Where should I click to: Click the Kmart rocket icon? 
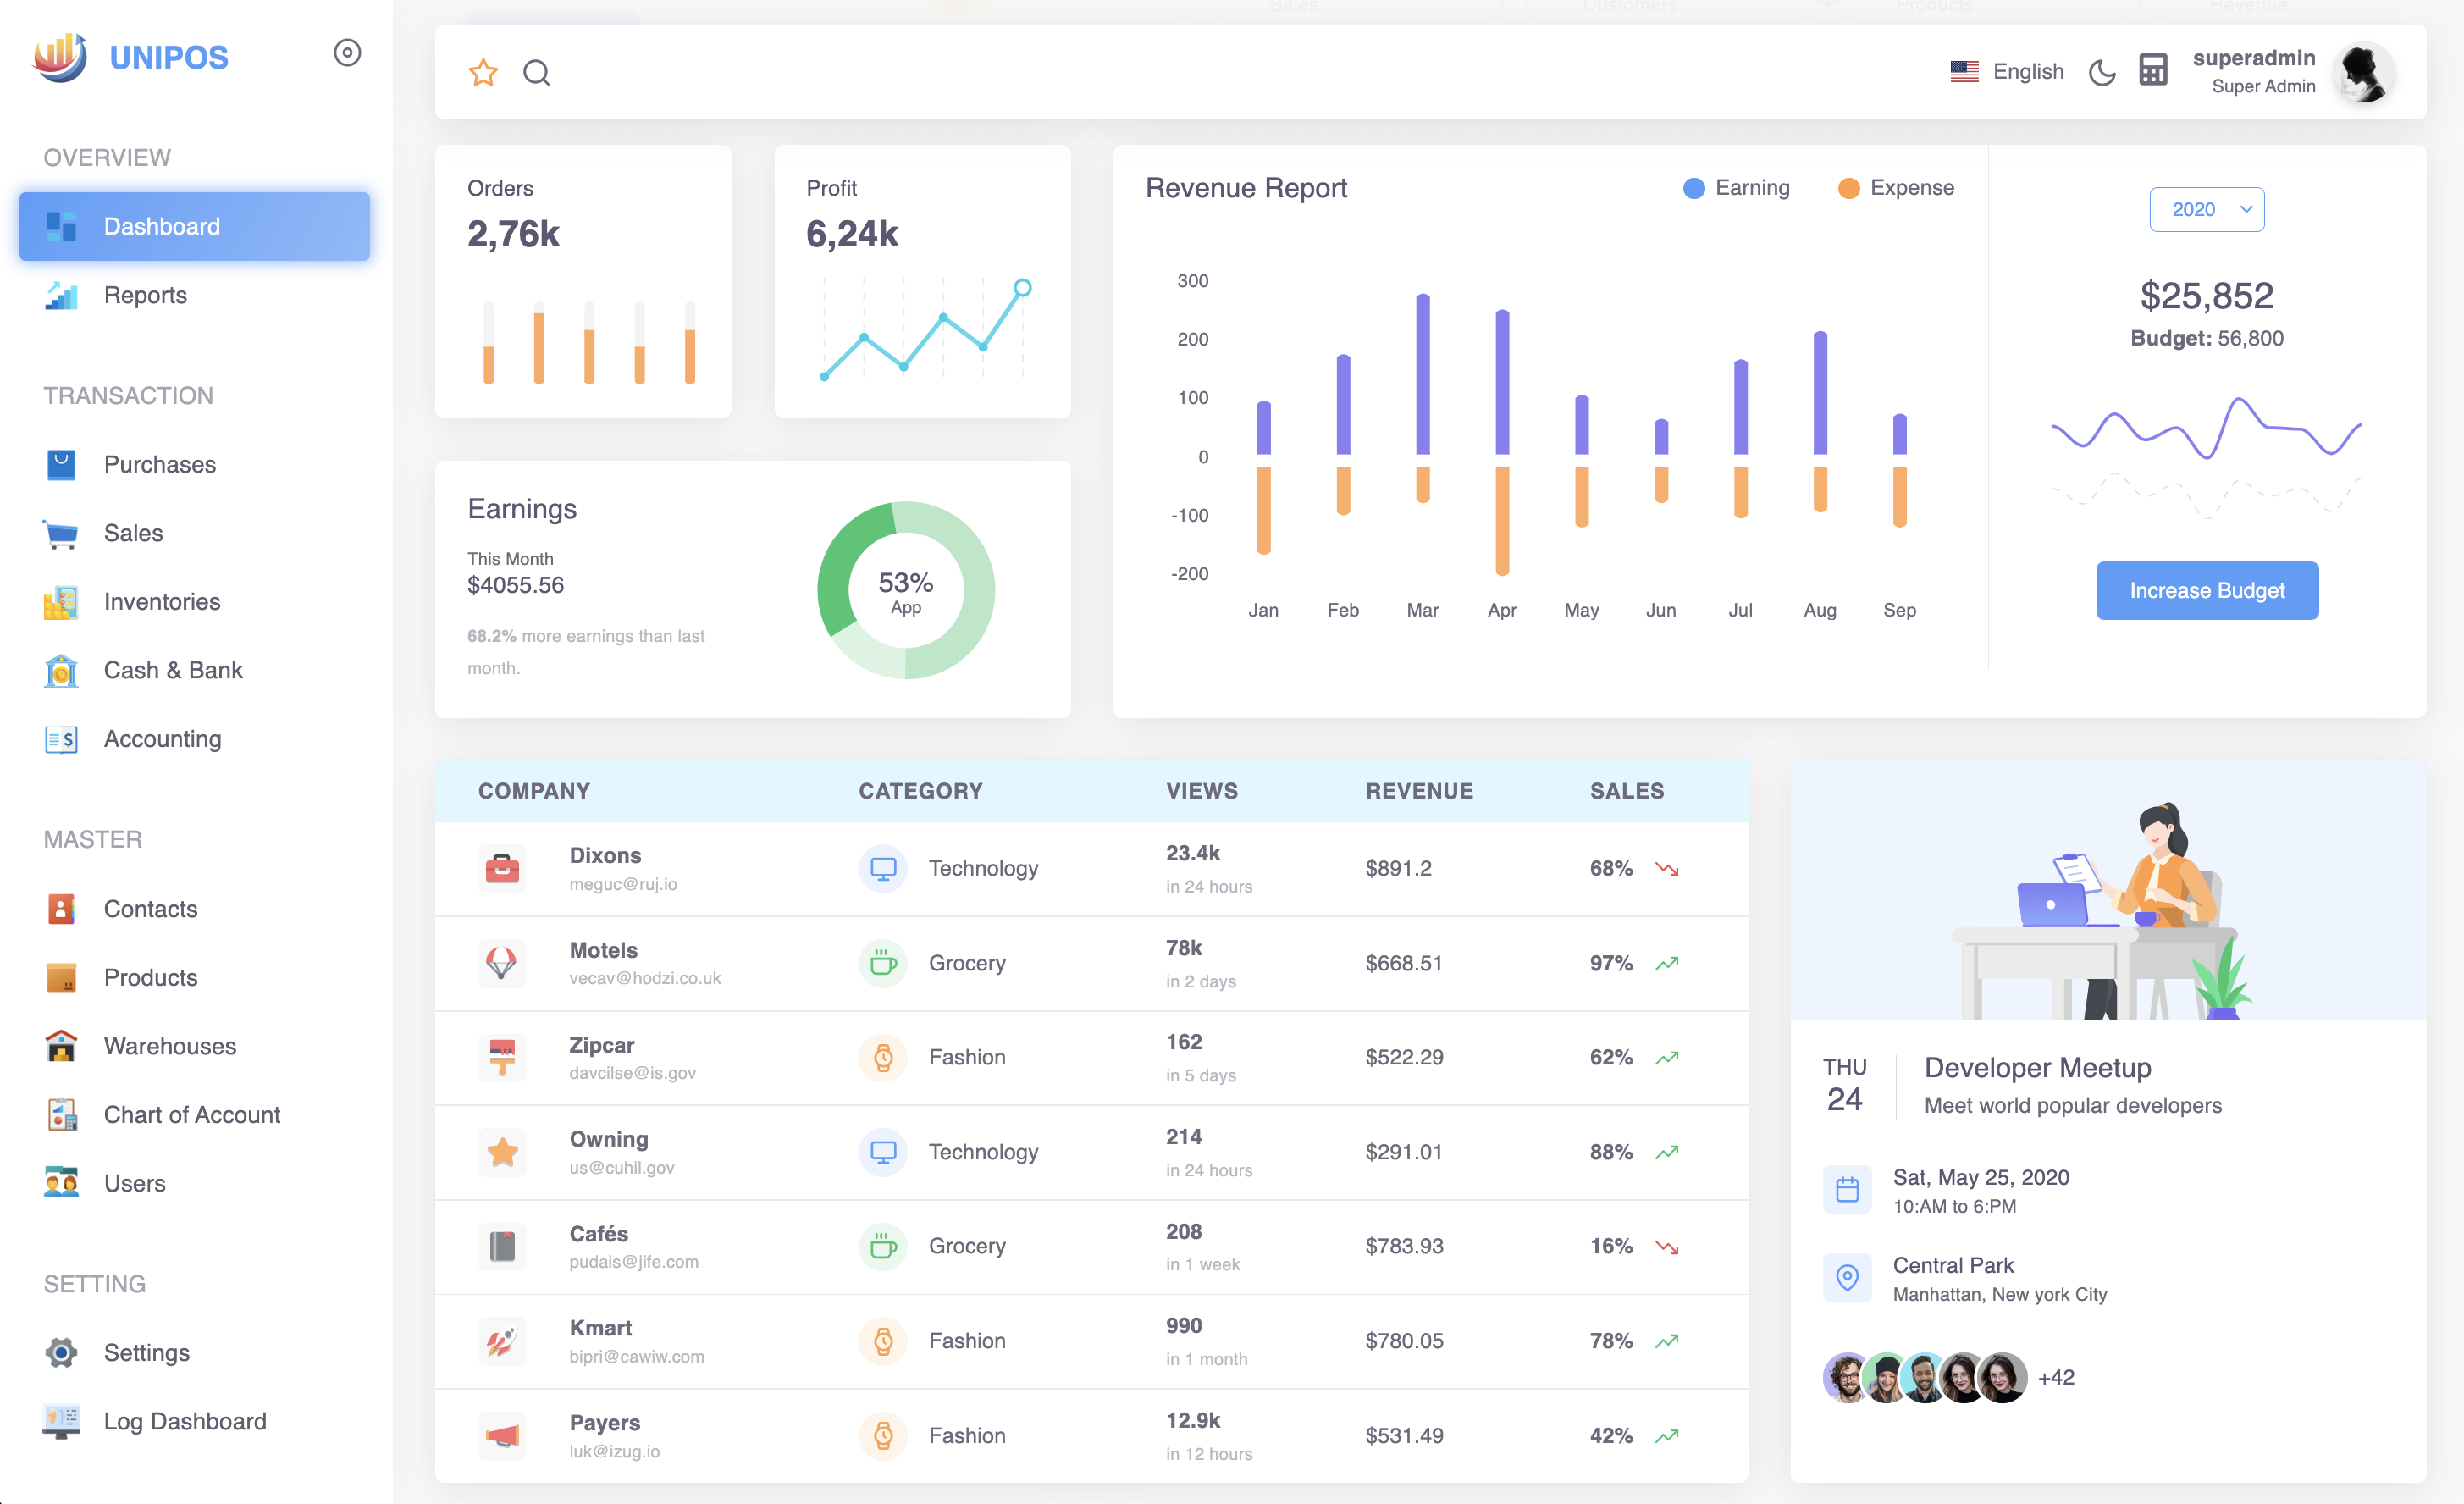(x=502, y=1341)
